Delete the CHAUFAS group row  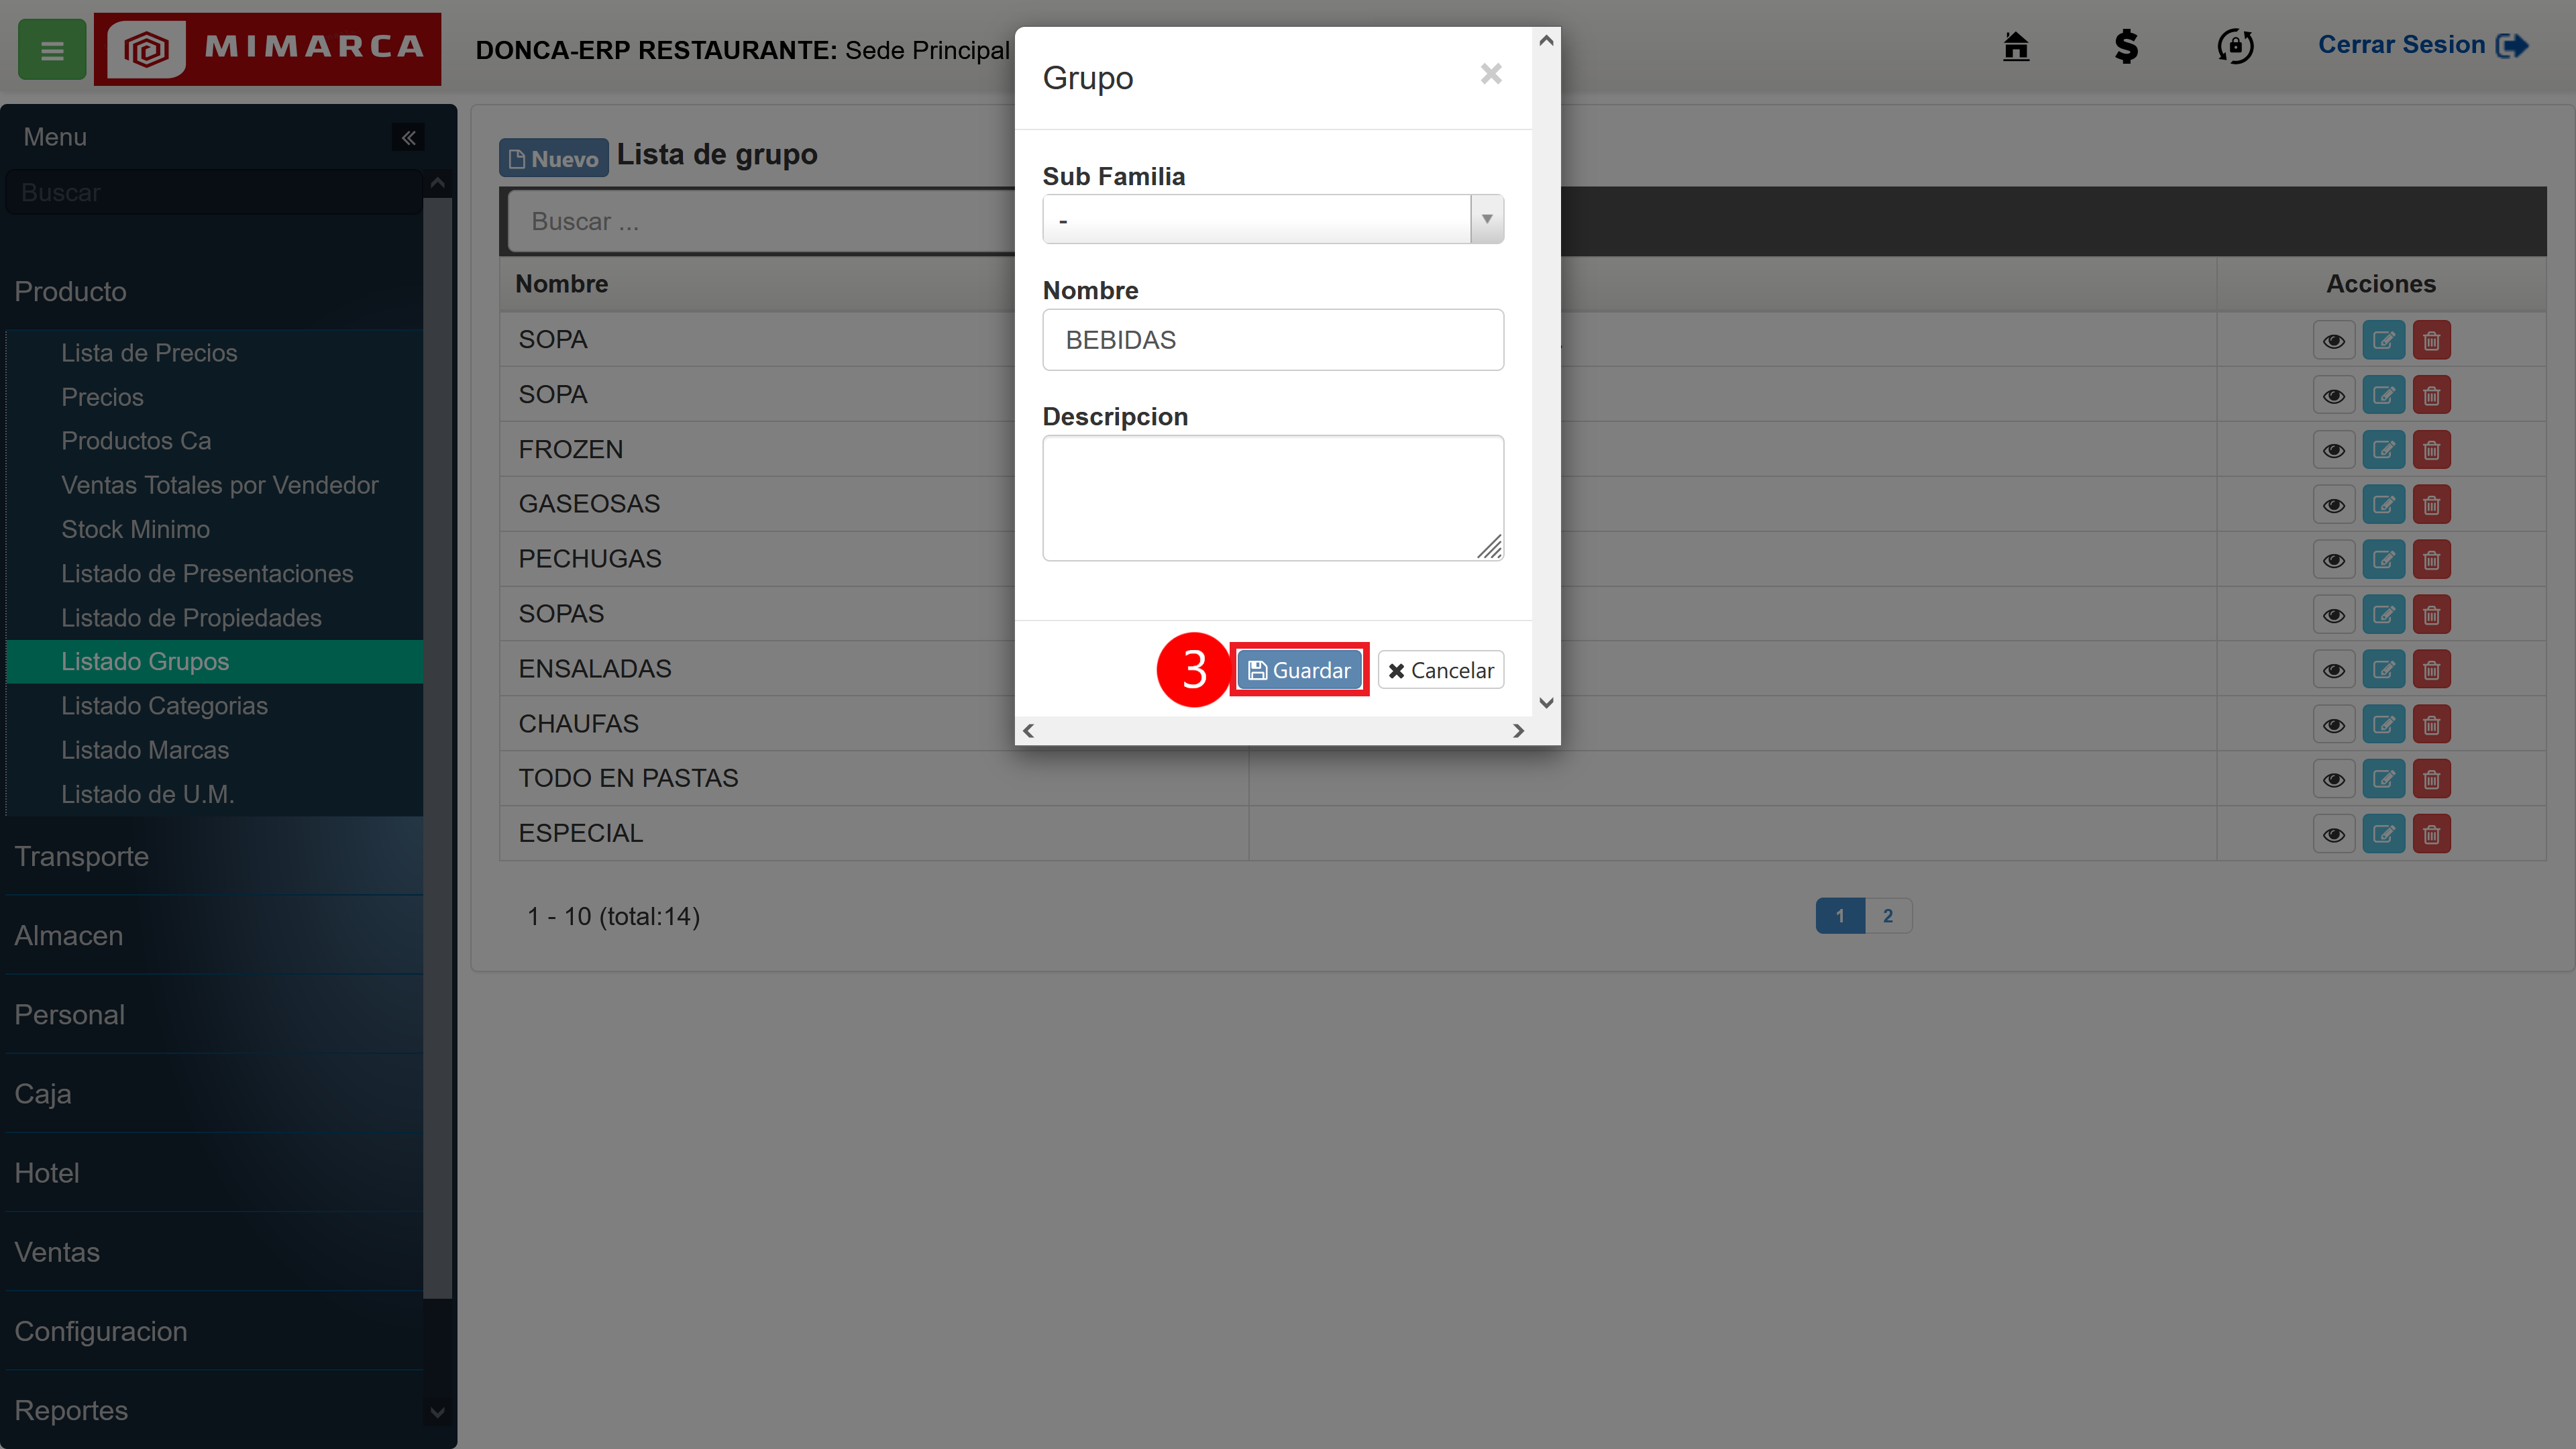(x=2431, y=725)
